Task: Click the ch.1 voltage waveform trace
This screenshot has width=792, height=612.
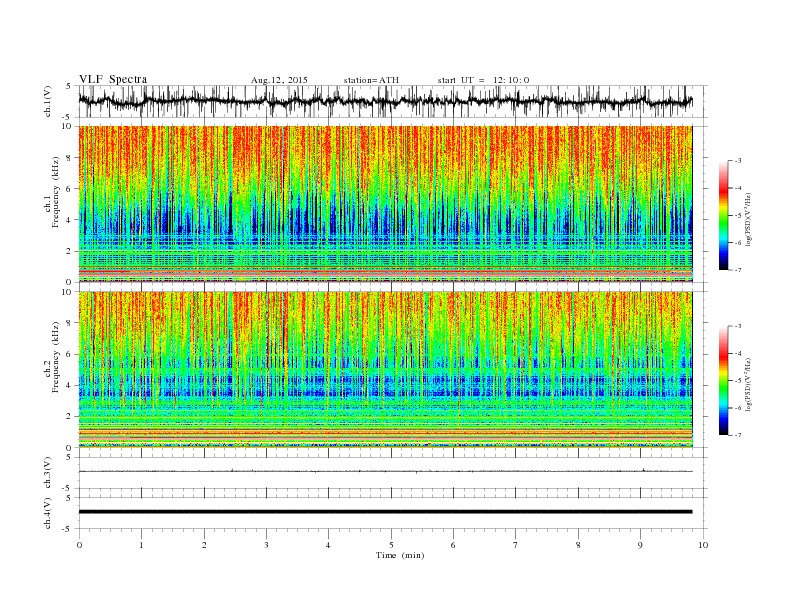Action: click(385, 101)
